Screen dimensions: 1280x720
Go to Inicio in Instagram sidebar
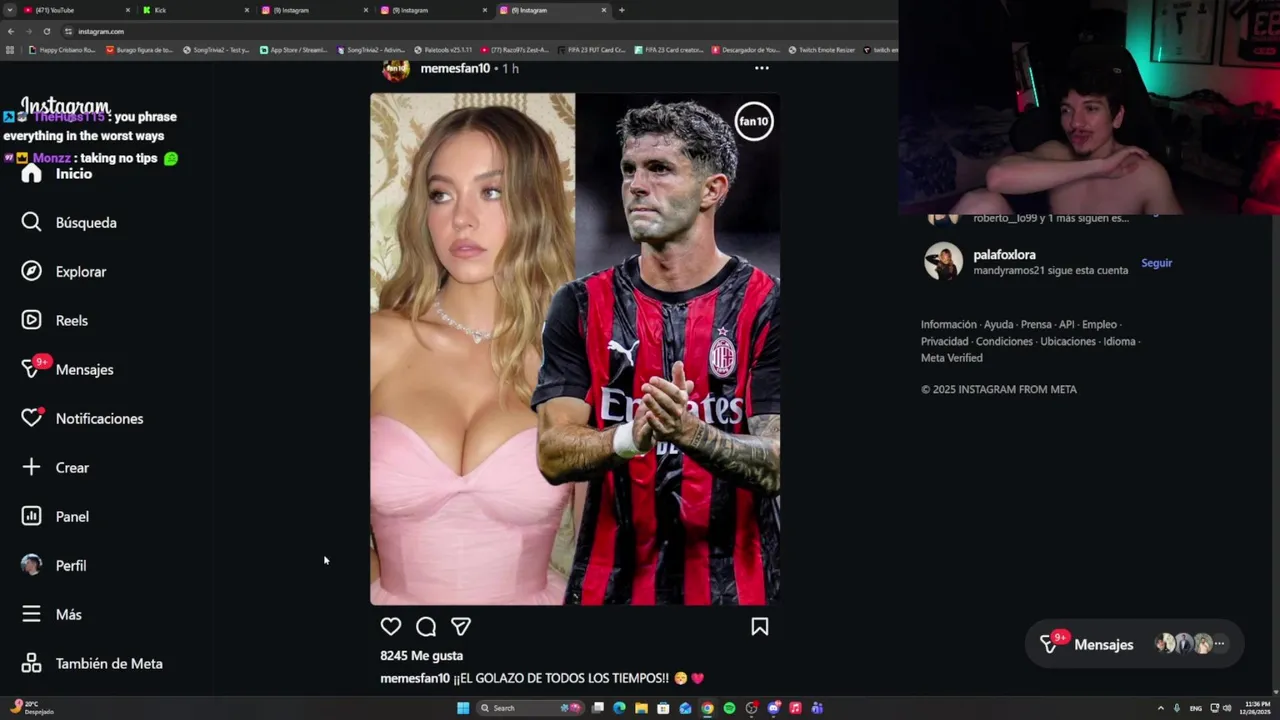pos(58,174)
